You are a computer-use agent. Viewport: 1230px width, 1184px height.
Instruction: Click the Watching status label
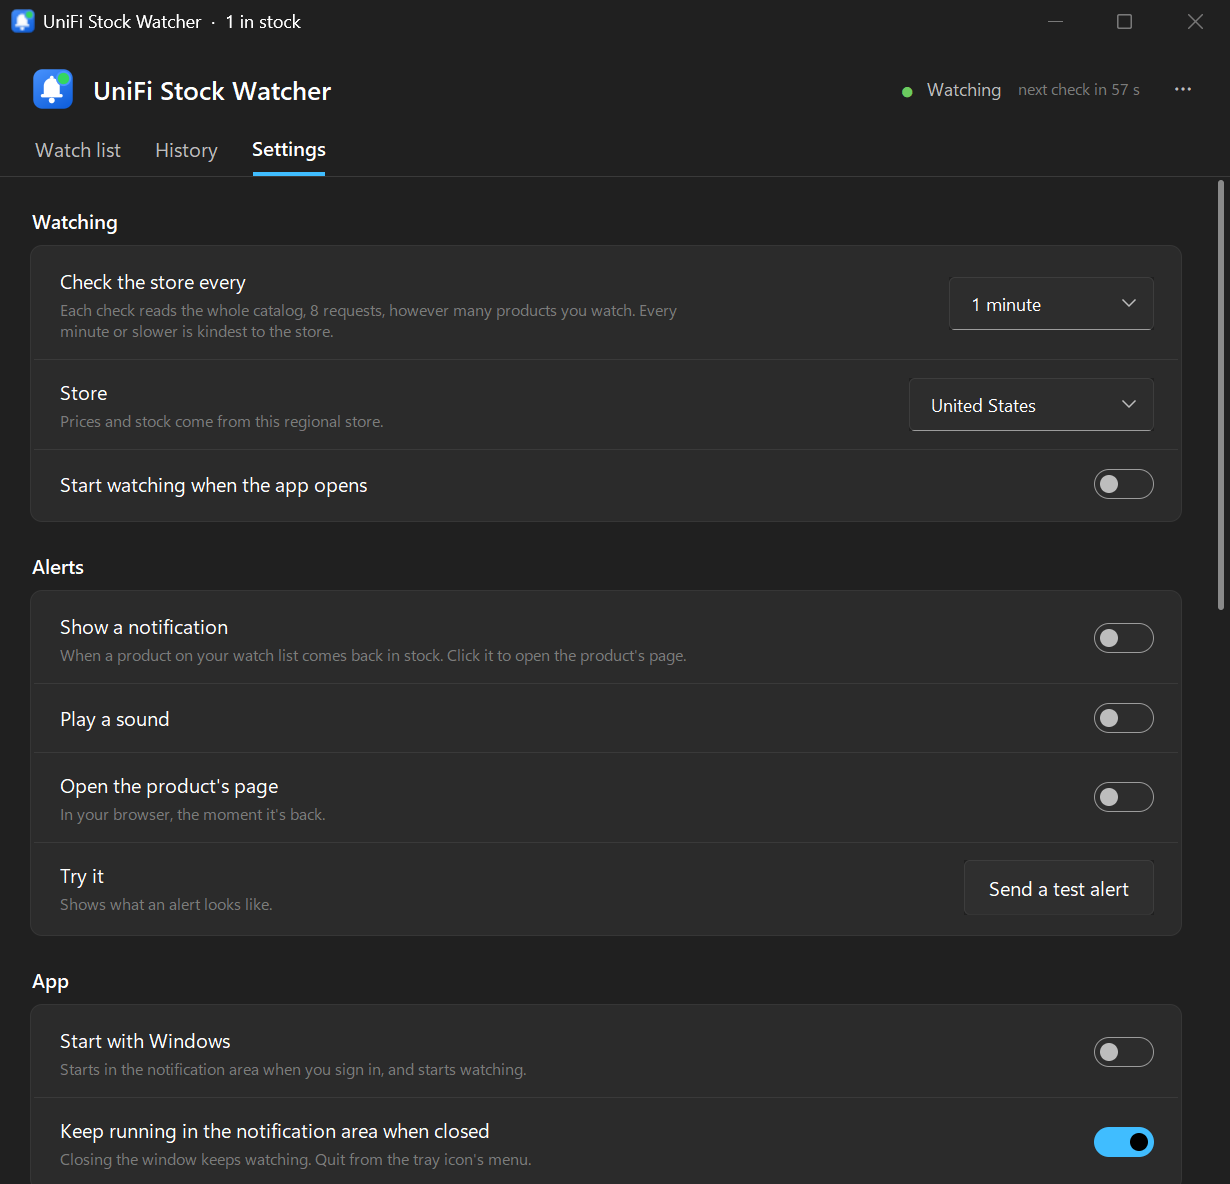(964, 90)
